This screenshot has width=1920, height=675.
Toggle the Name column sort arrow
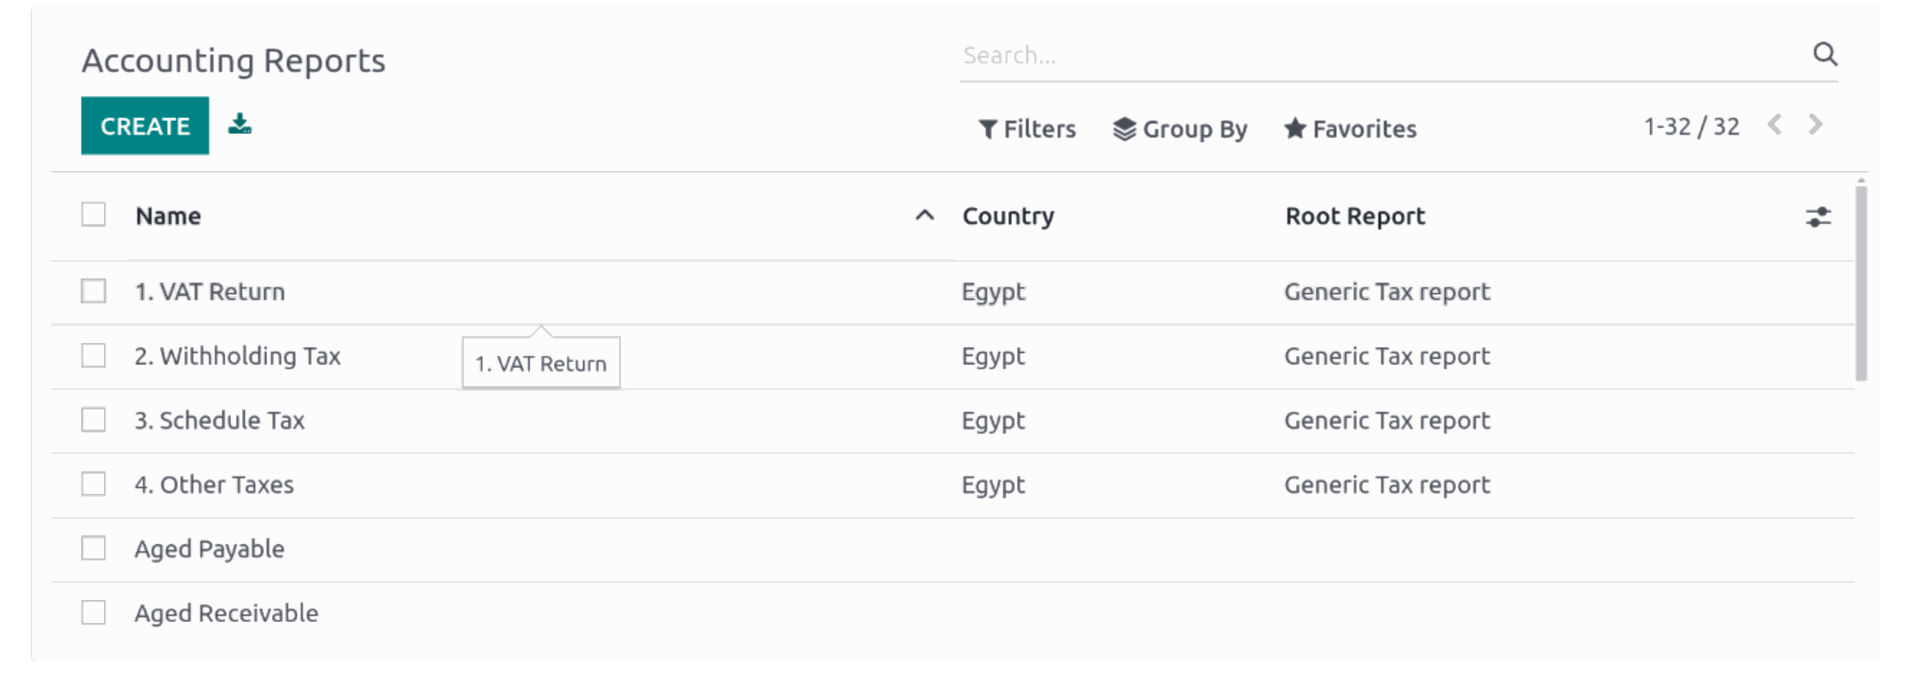click(x=925, y=216)
